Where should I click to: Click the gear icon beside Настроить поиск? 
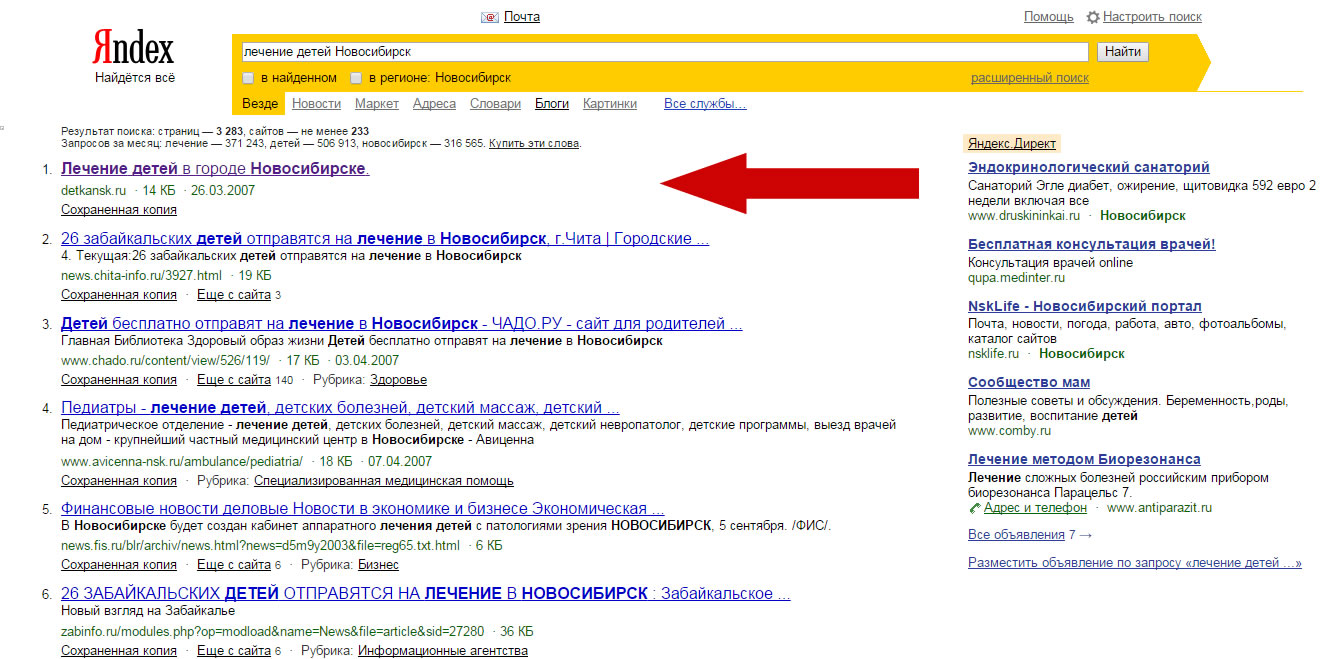click(1093, 17)
